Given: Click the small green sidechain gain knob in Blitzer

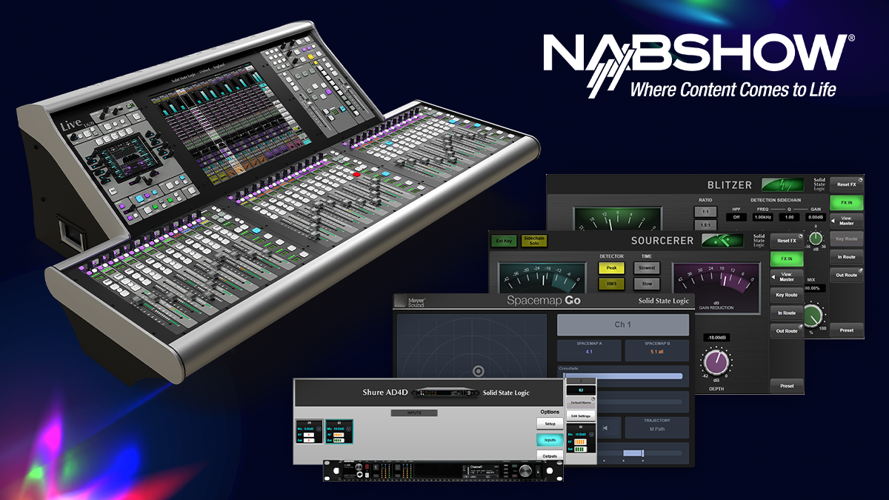Looking at the screenshot, I should [815, 238].
